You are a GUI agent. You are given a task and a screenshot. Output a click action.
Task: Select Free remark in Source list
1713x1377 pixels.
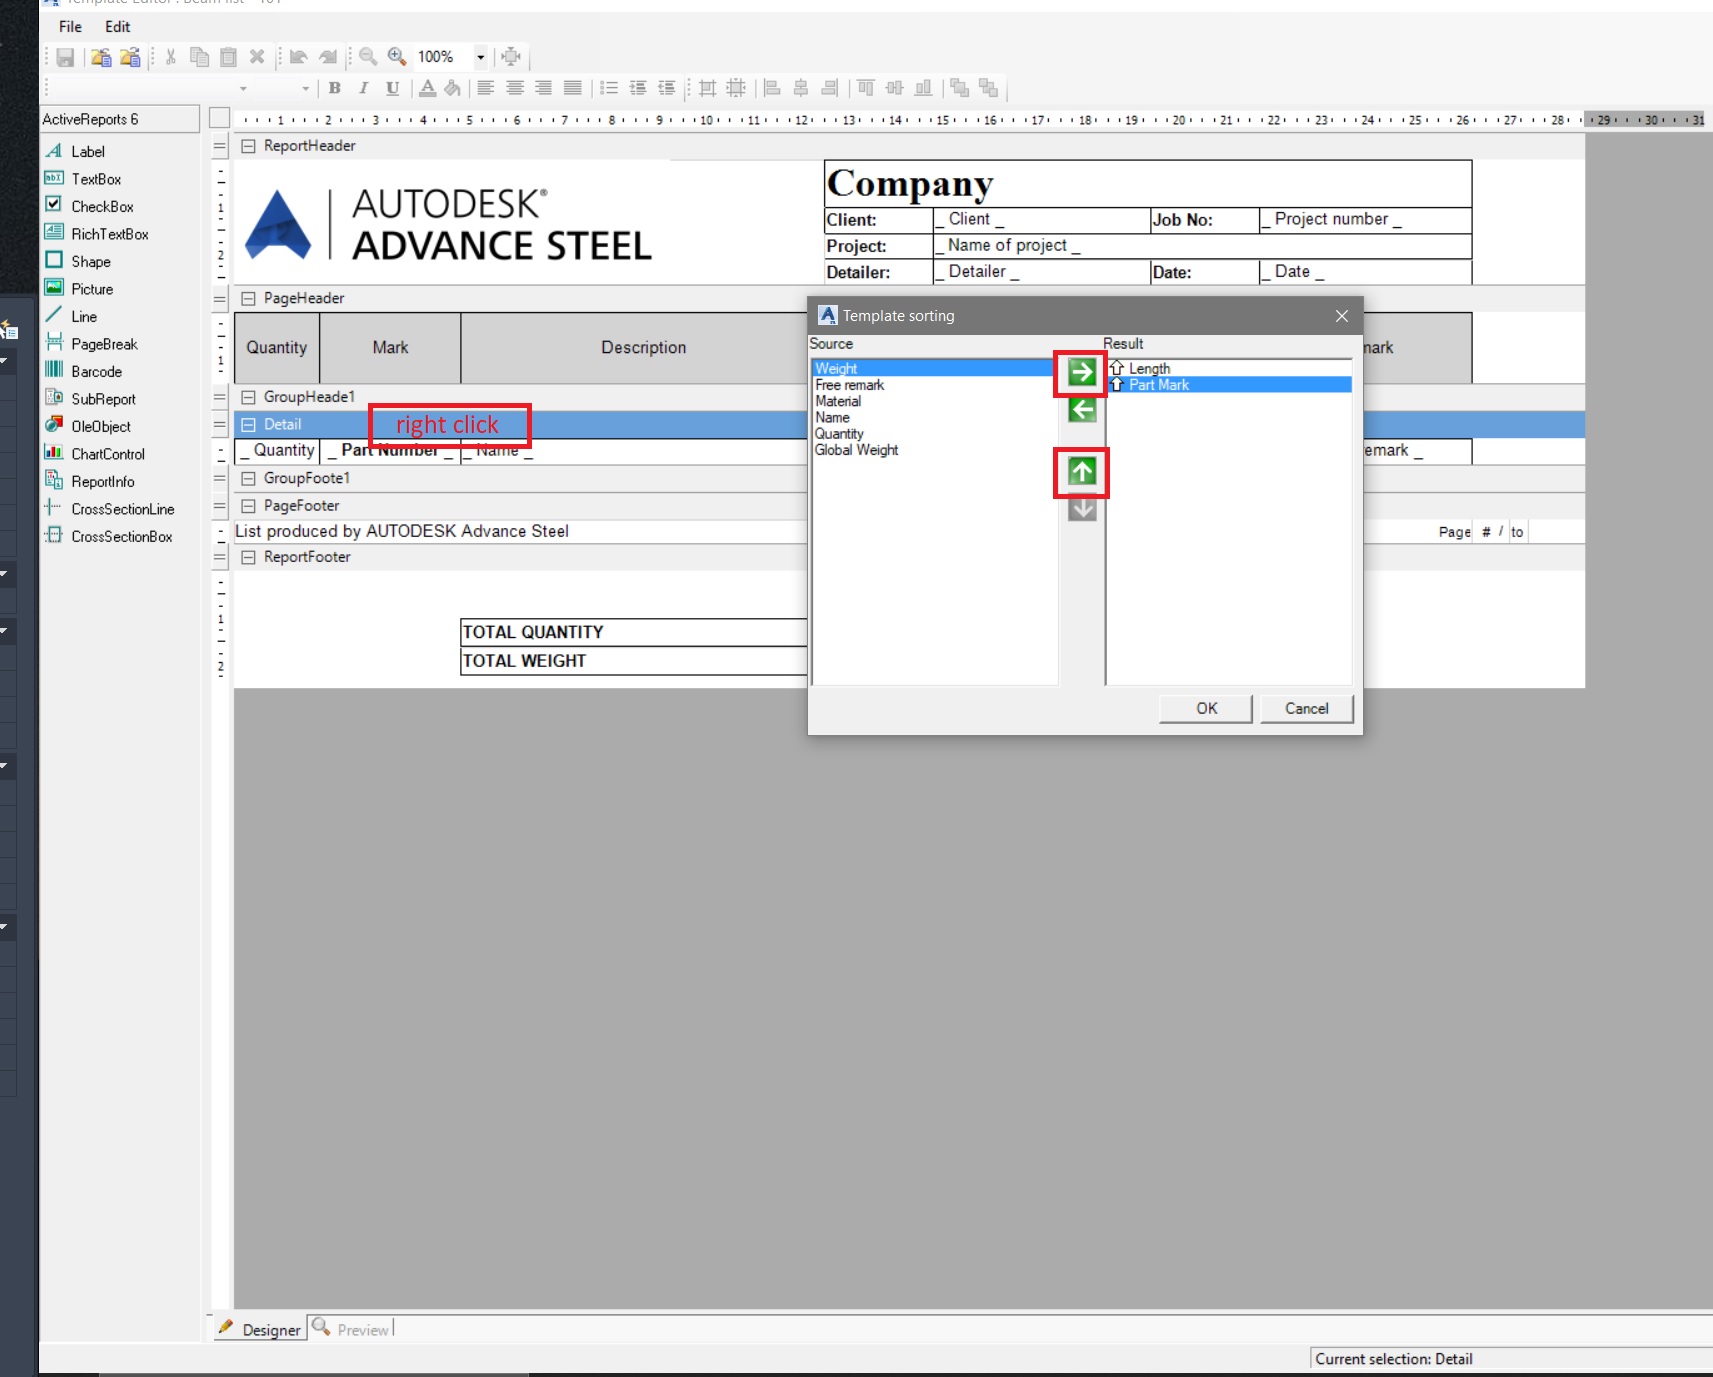[x=849, y=385]
